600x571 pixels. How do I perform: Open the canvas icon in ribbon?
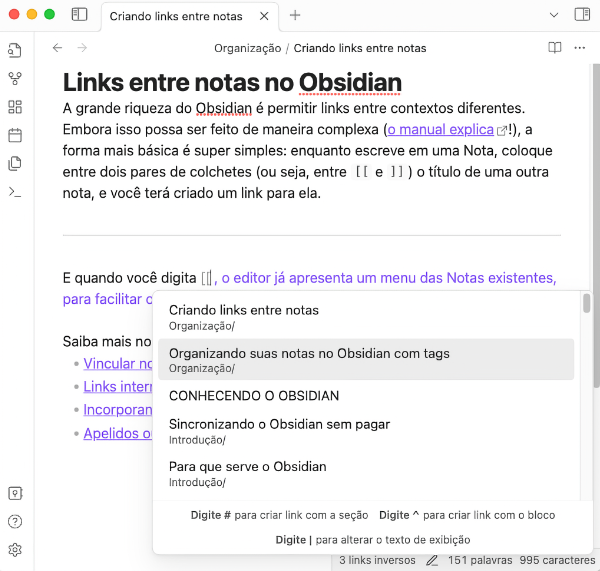pyautogui.click(x=15, y=107)
